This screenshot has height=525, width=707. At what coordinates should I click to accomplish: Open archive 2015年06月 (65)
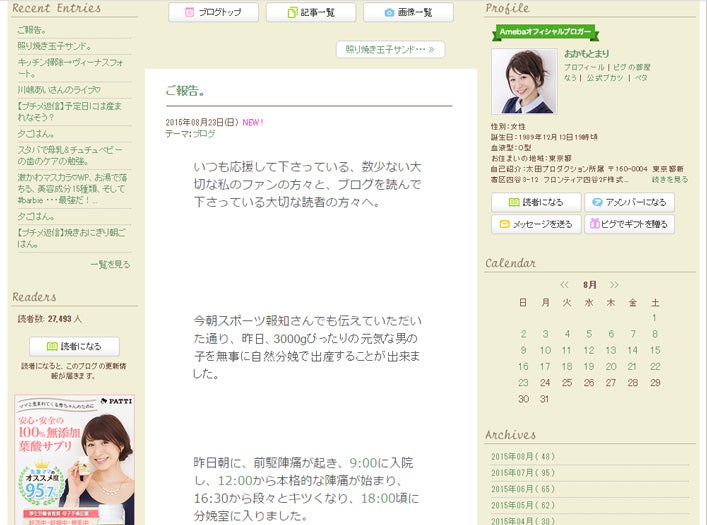[523, 489]
